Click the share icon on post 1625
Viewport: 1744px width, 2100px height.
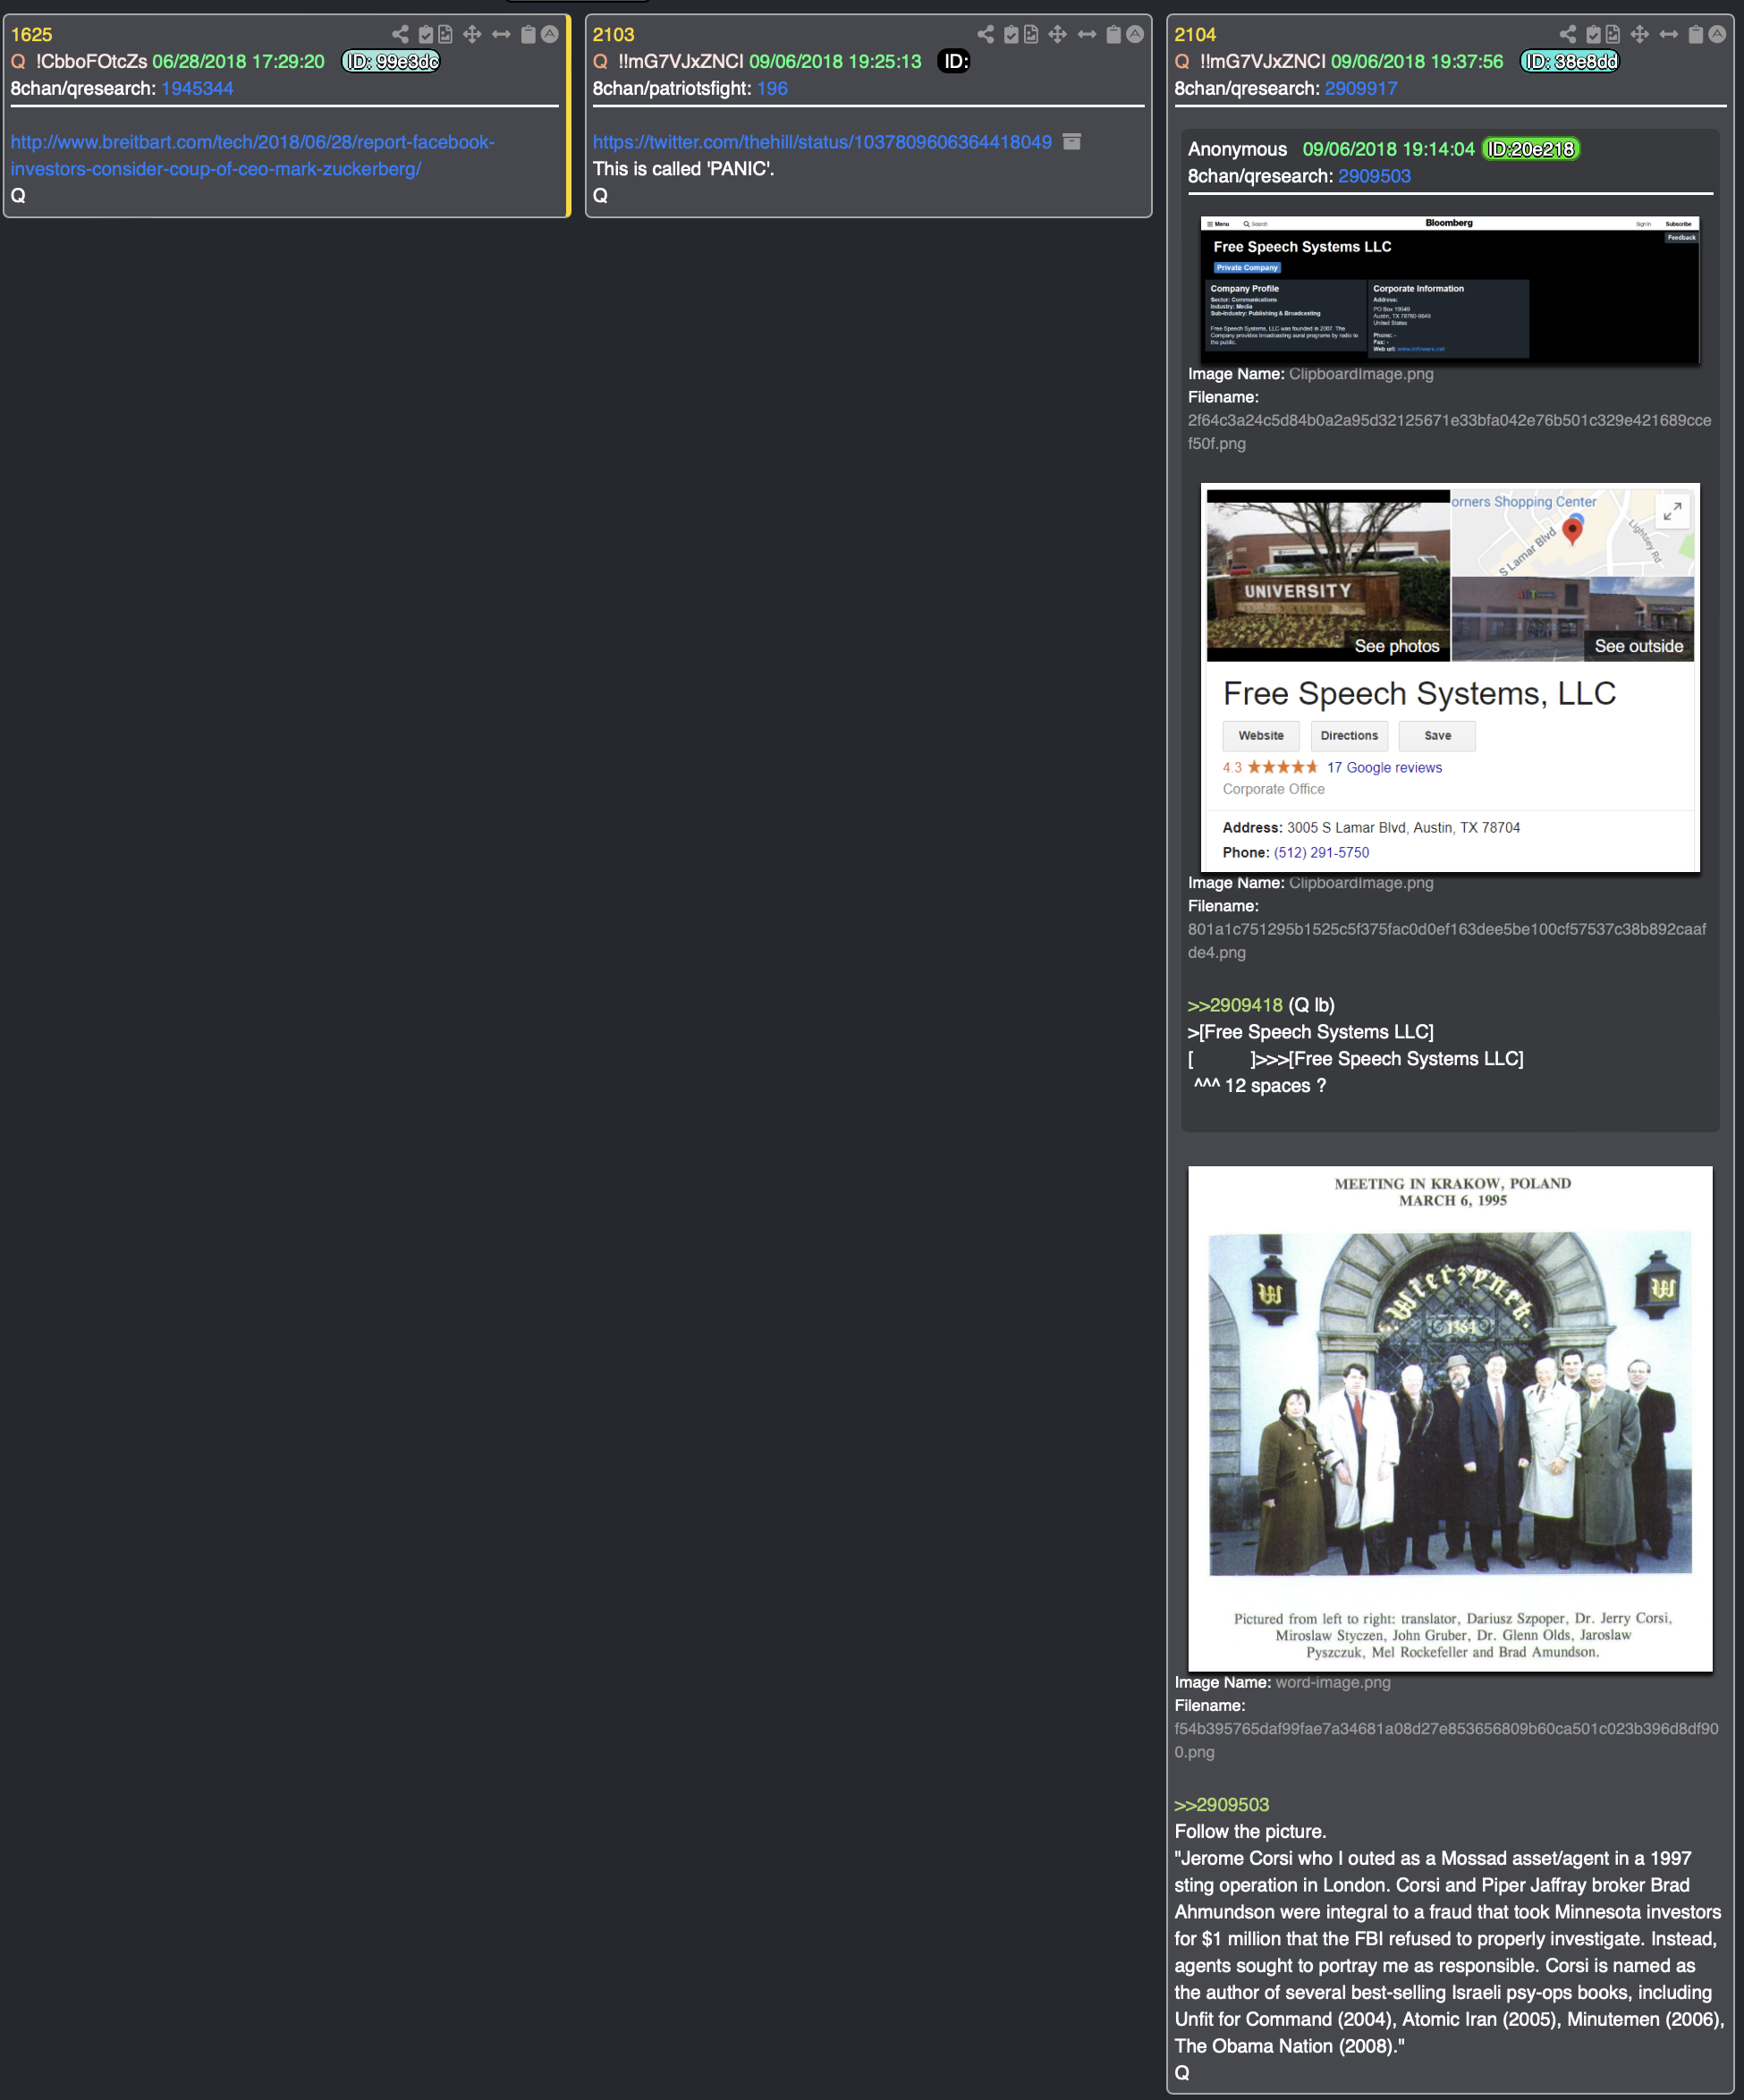click(400, 34)
